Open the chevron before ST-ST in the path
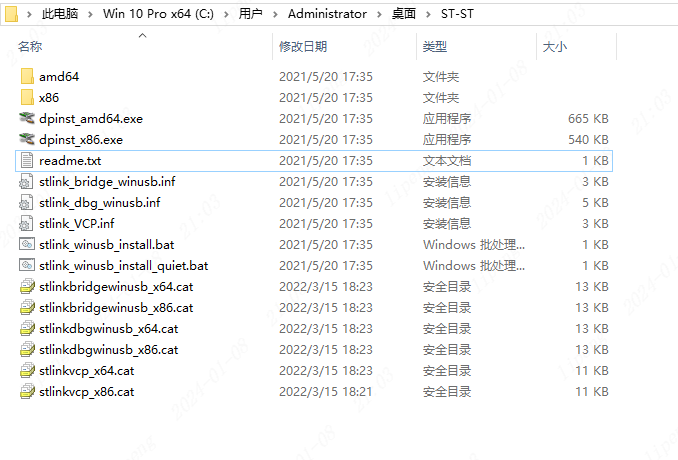 pos(428,14)
